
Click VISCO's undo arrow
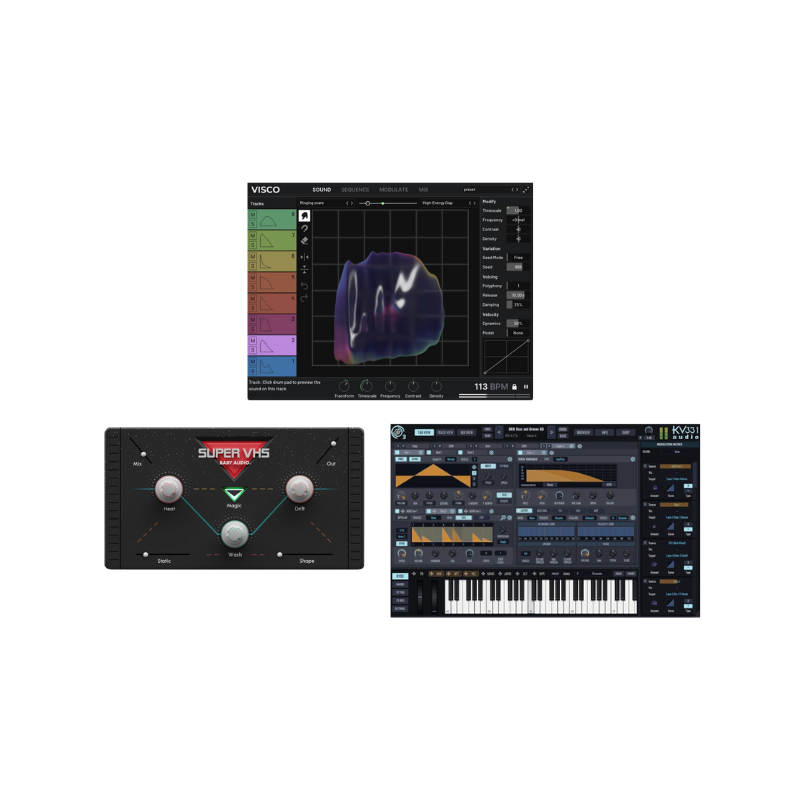click(305, 286)
